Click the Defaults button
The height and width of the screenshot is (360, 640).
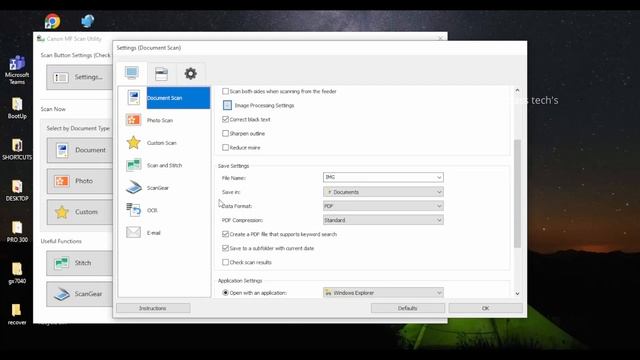[407, 308]
